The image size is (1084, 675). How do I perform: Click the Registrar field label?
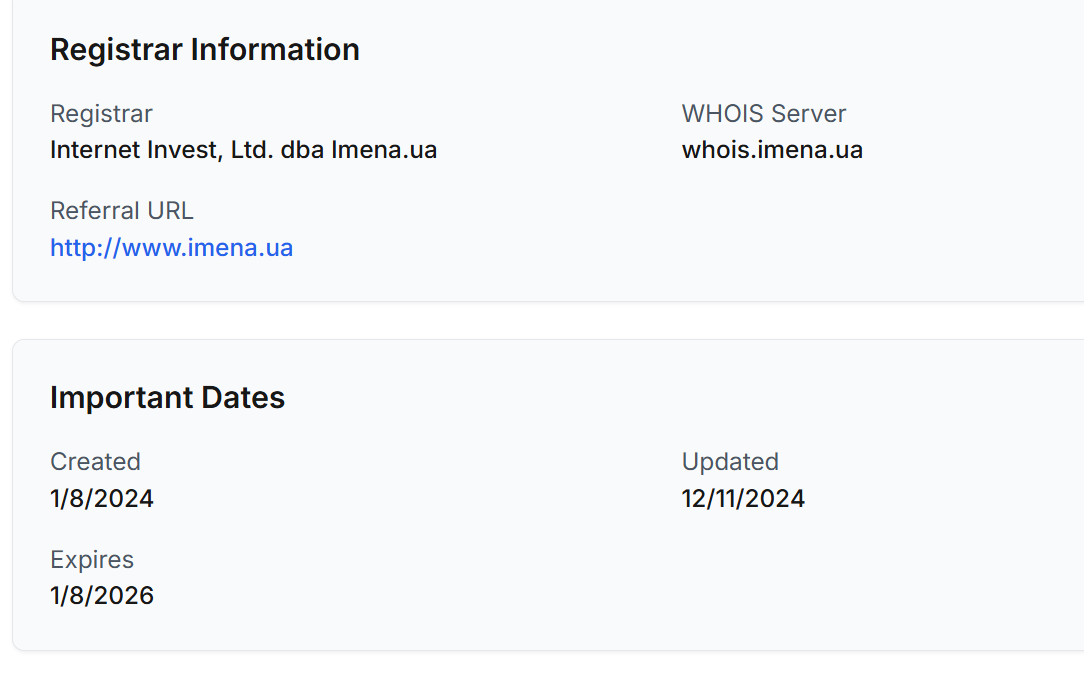[101, 114]
